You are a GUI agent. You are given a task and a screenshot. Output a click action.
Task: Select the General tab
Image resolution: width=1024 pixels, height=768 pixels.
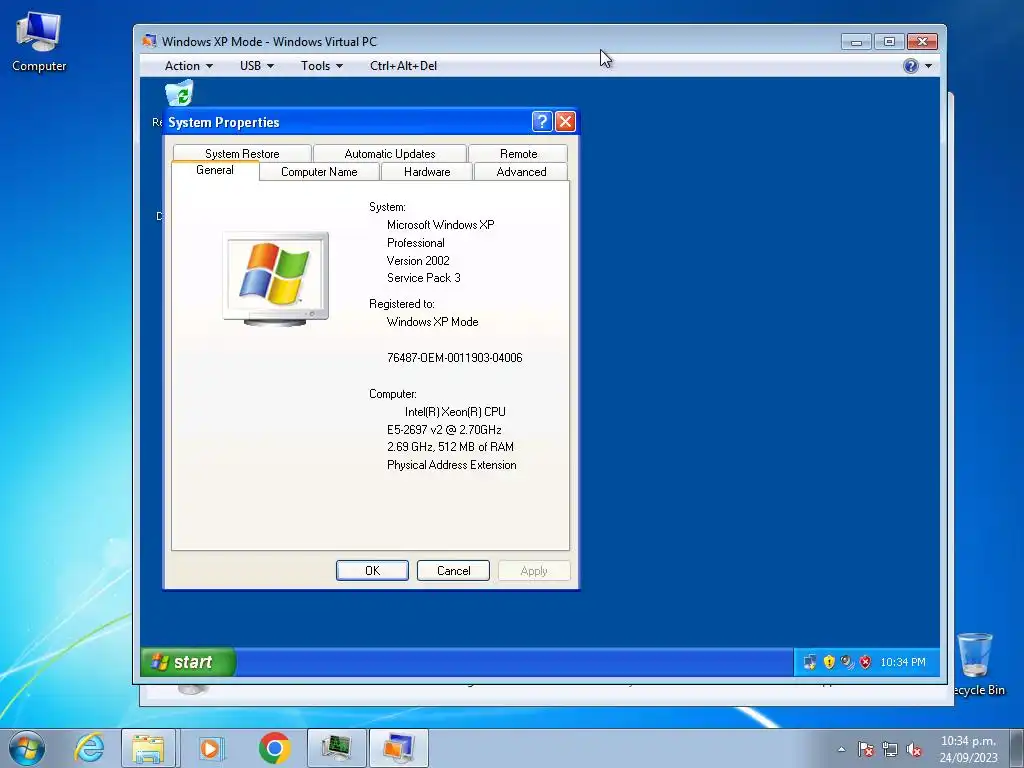coord(215,170)
